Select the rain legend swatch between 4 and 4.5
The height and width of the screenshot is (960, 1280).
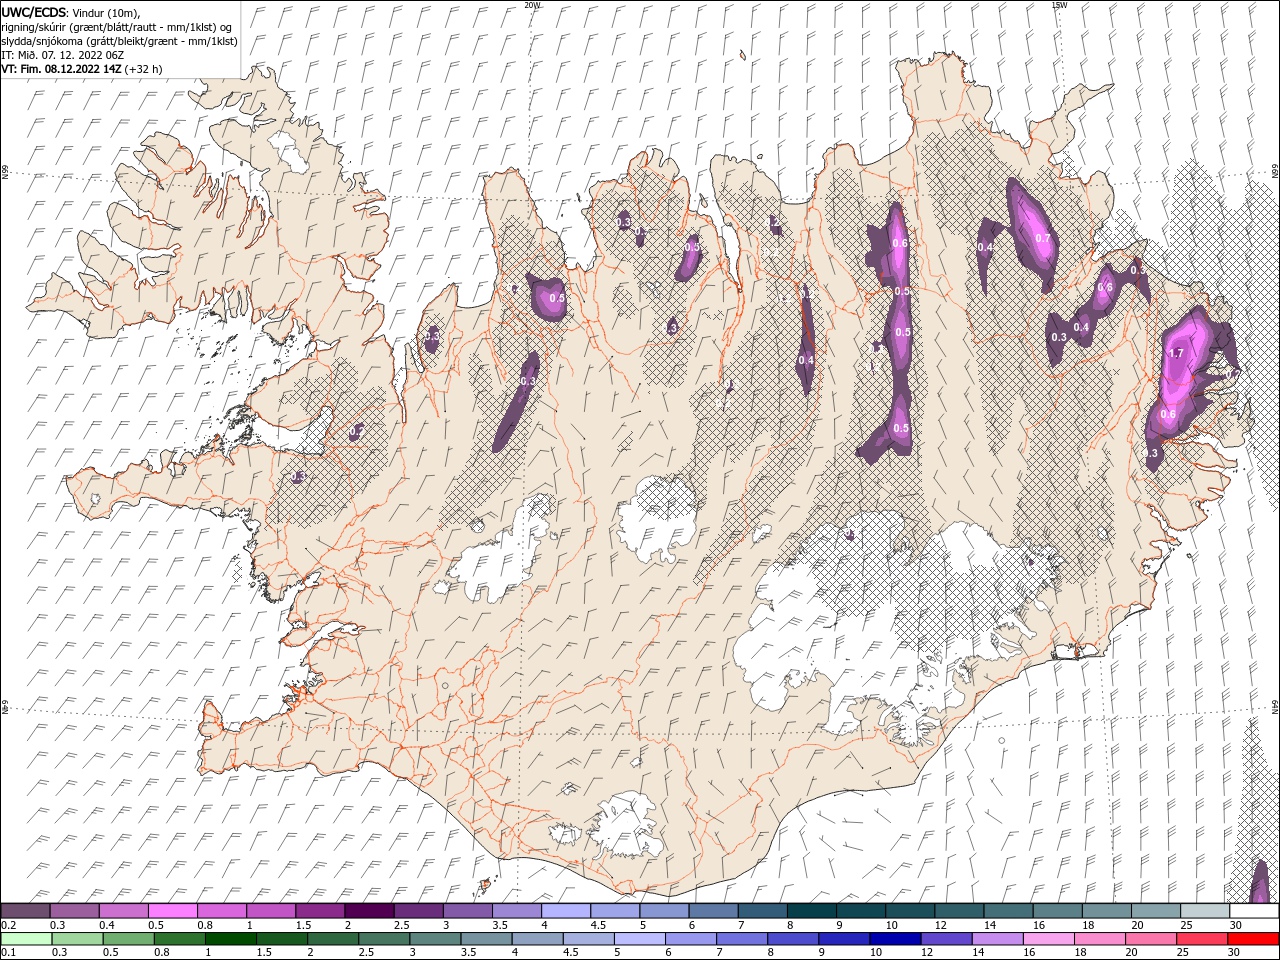click(x=537, y=939)
